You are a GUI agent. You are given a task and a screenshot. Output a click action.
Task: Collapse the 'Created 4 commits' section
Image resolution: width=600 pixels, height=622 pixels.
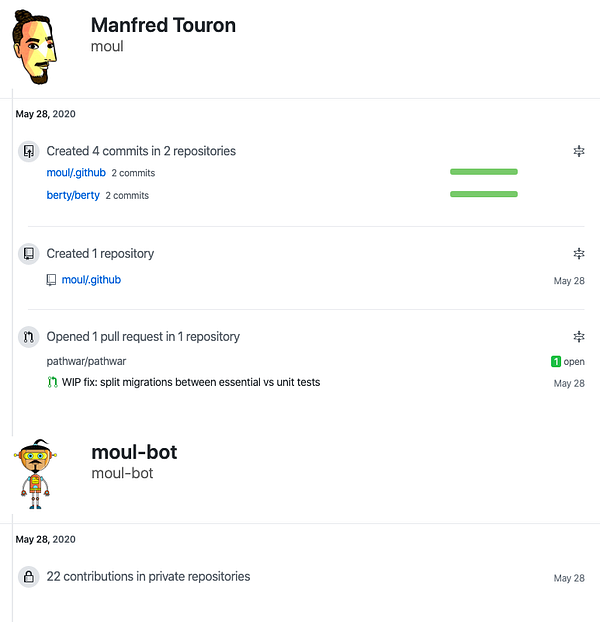click(x=579, y=151)
